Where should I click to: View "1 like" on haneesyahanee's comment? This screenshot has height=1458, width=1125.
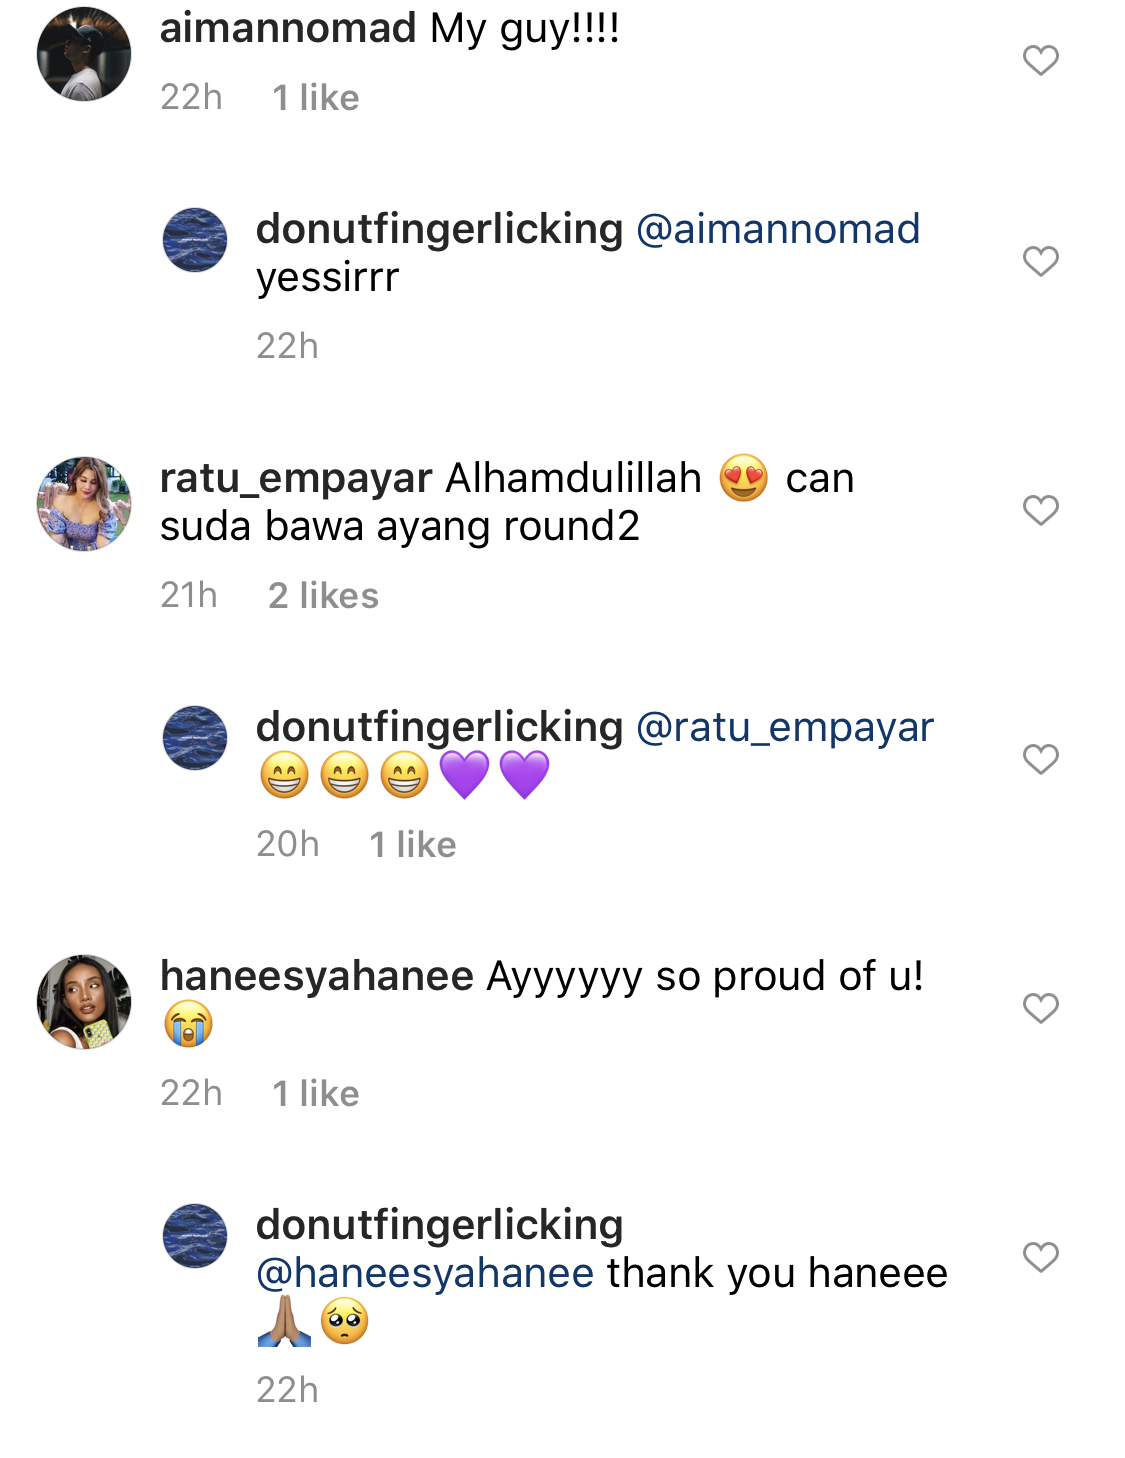pos(315,1094)
